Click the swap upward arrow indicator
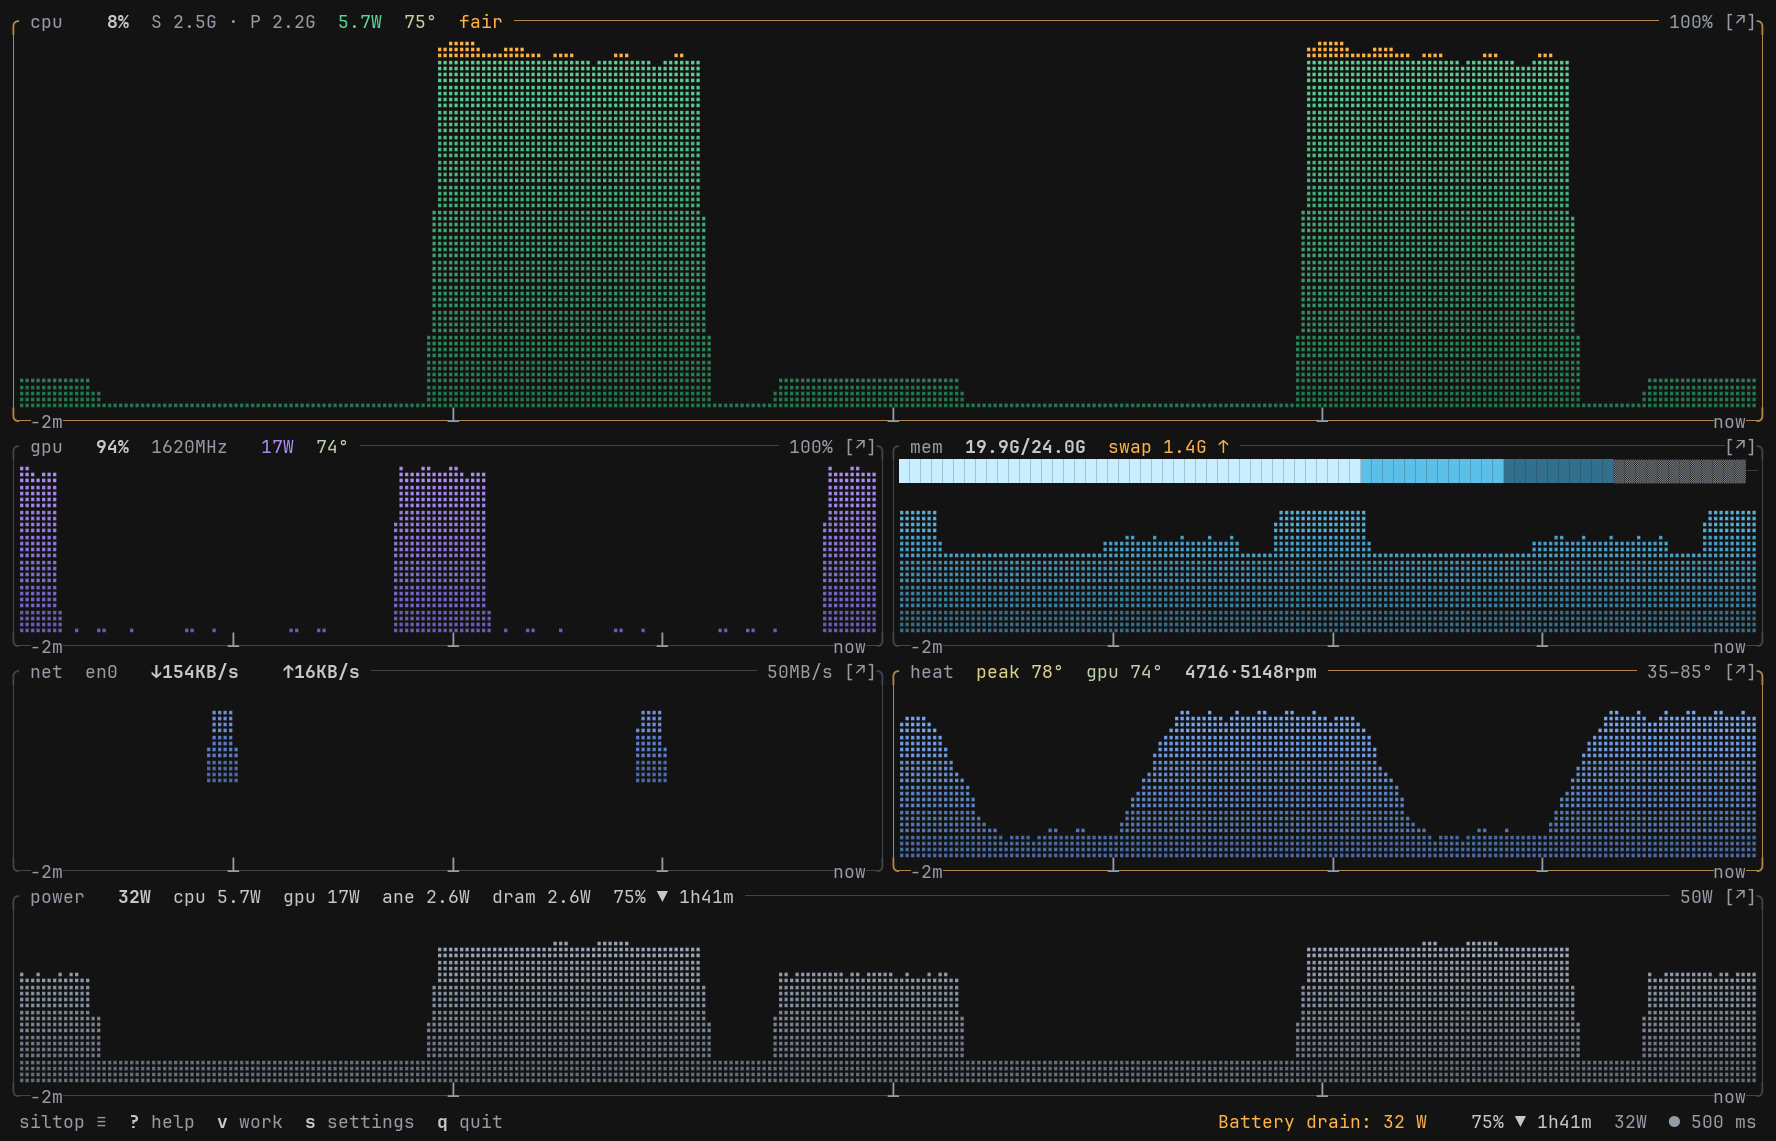1776x1141 pixels. pos(1223,447)
